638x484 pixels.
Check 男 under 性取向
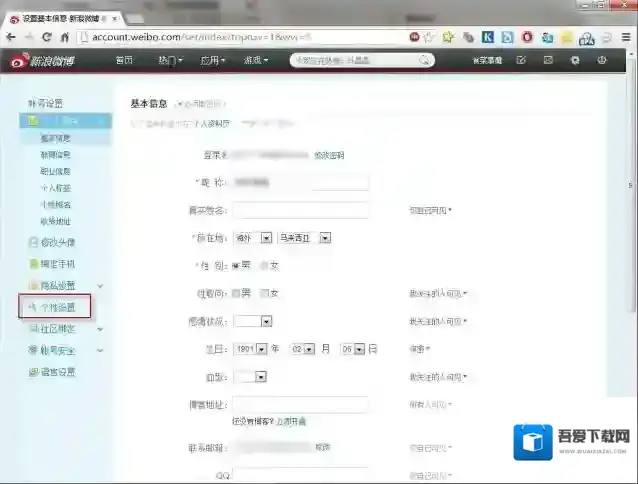point(236,293)
